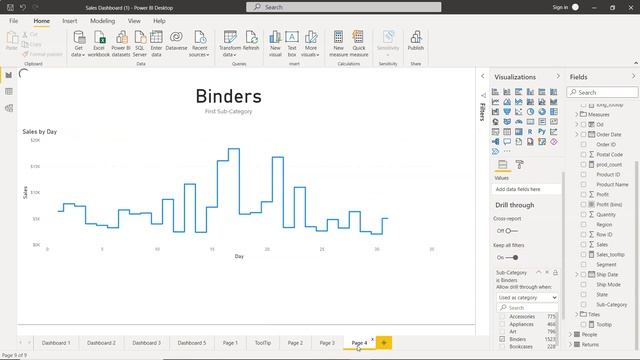Collapse the Visualizations pane
This screenshot has width=640, height=360.
click(558, 76)
